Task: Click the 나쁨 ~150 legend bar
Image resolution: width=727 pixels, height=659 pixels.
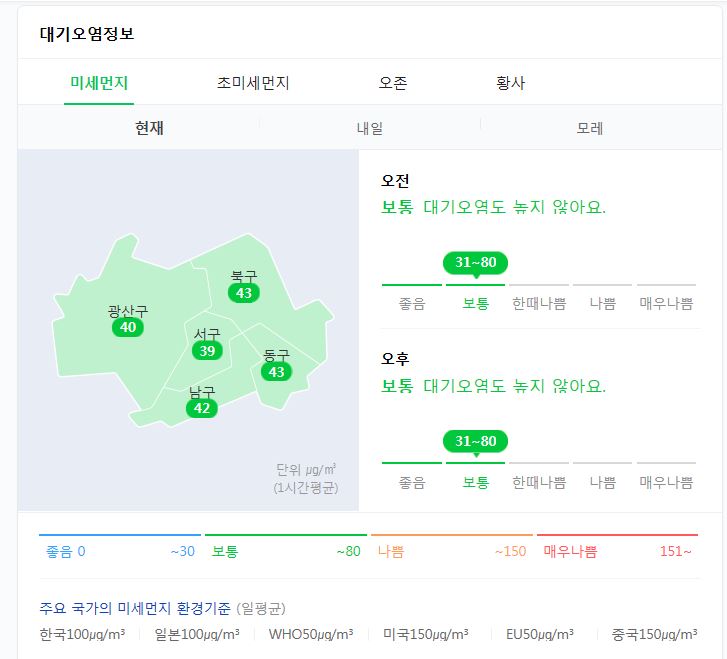Action: point(451,551)
